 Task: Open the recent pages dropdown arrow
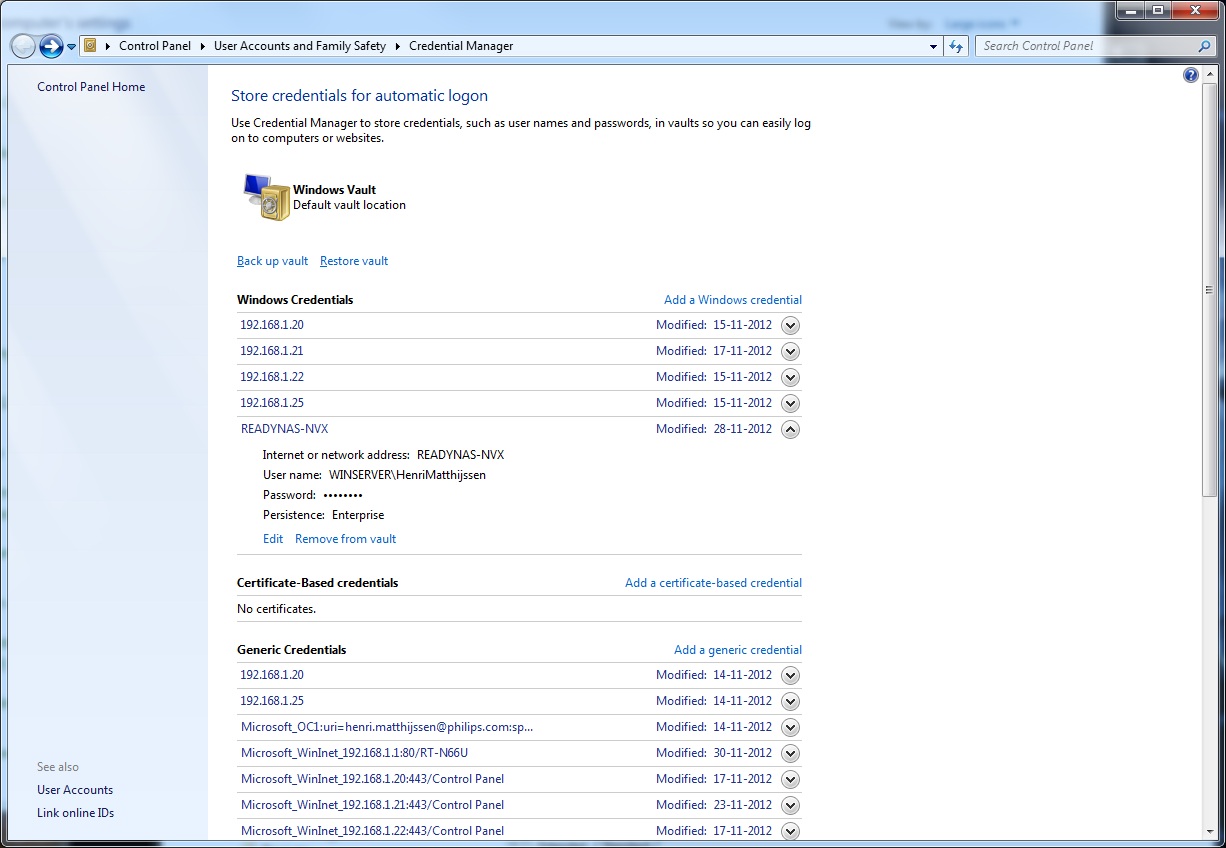tap(71, 47)
